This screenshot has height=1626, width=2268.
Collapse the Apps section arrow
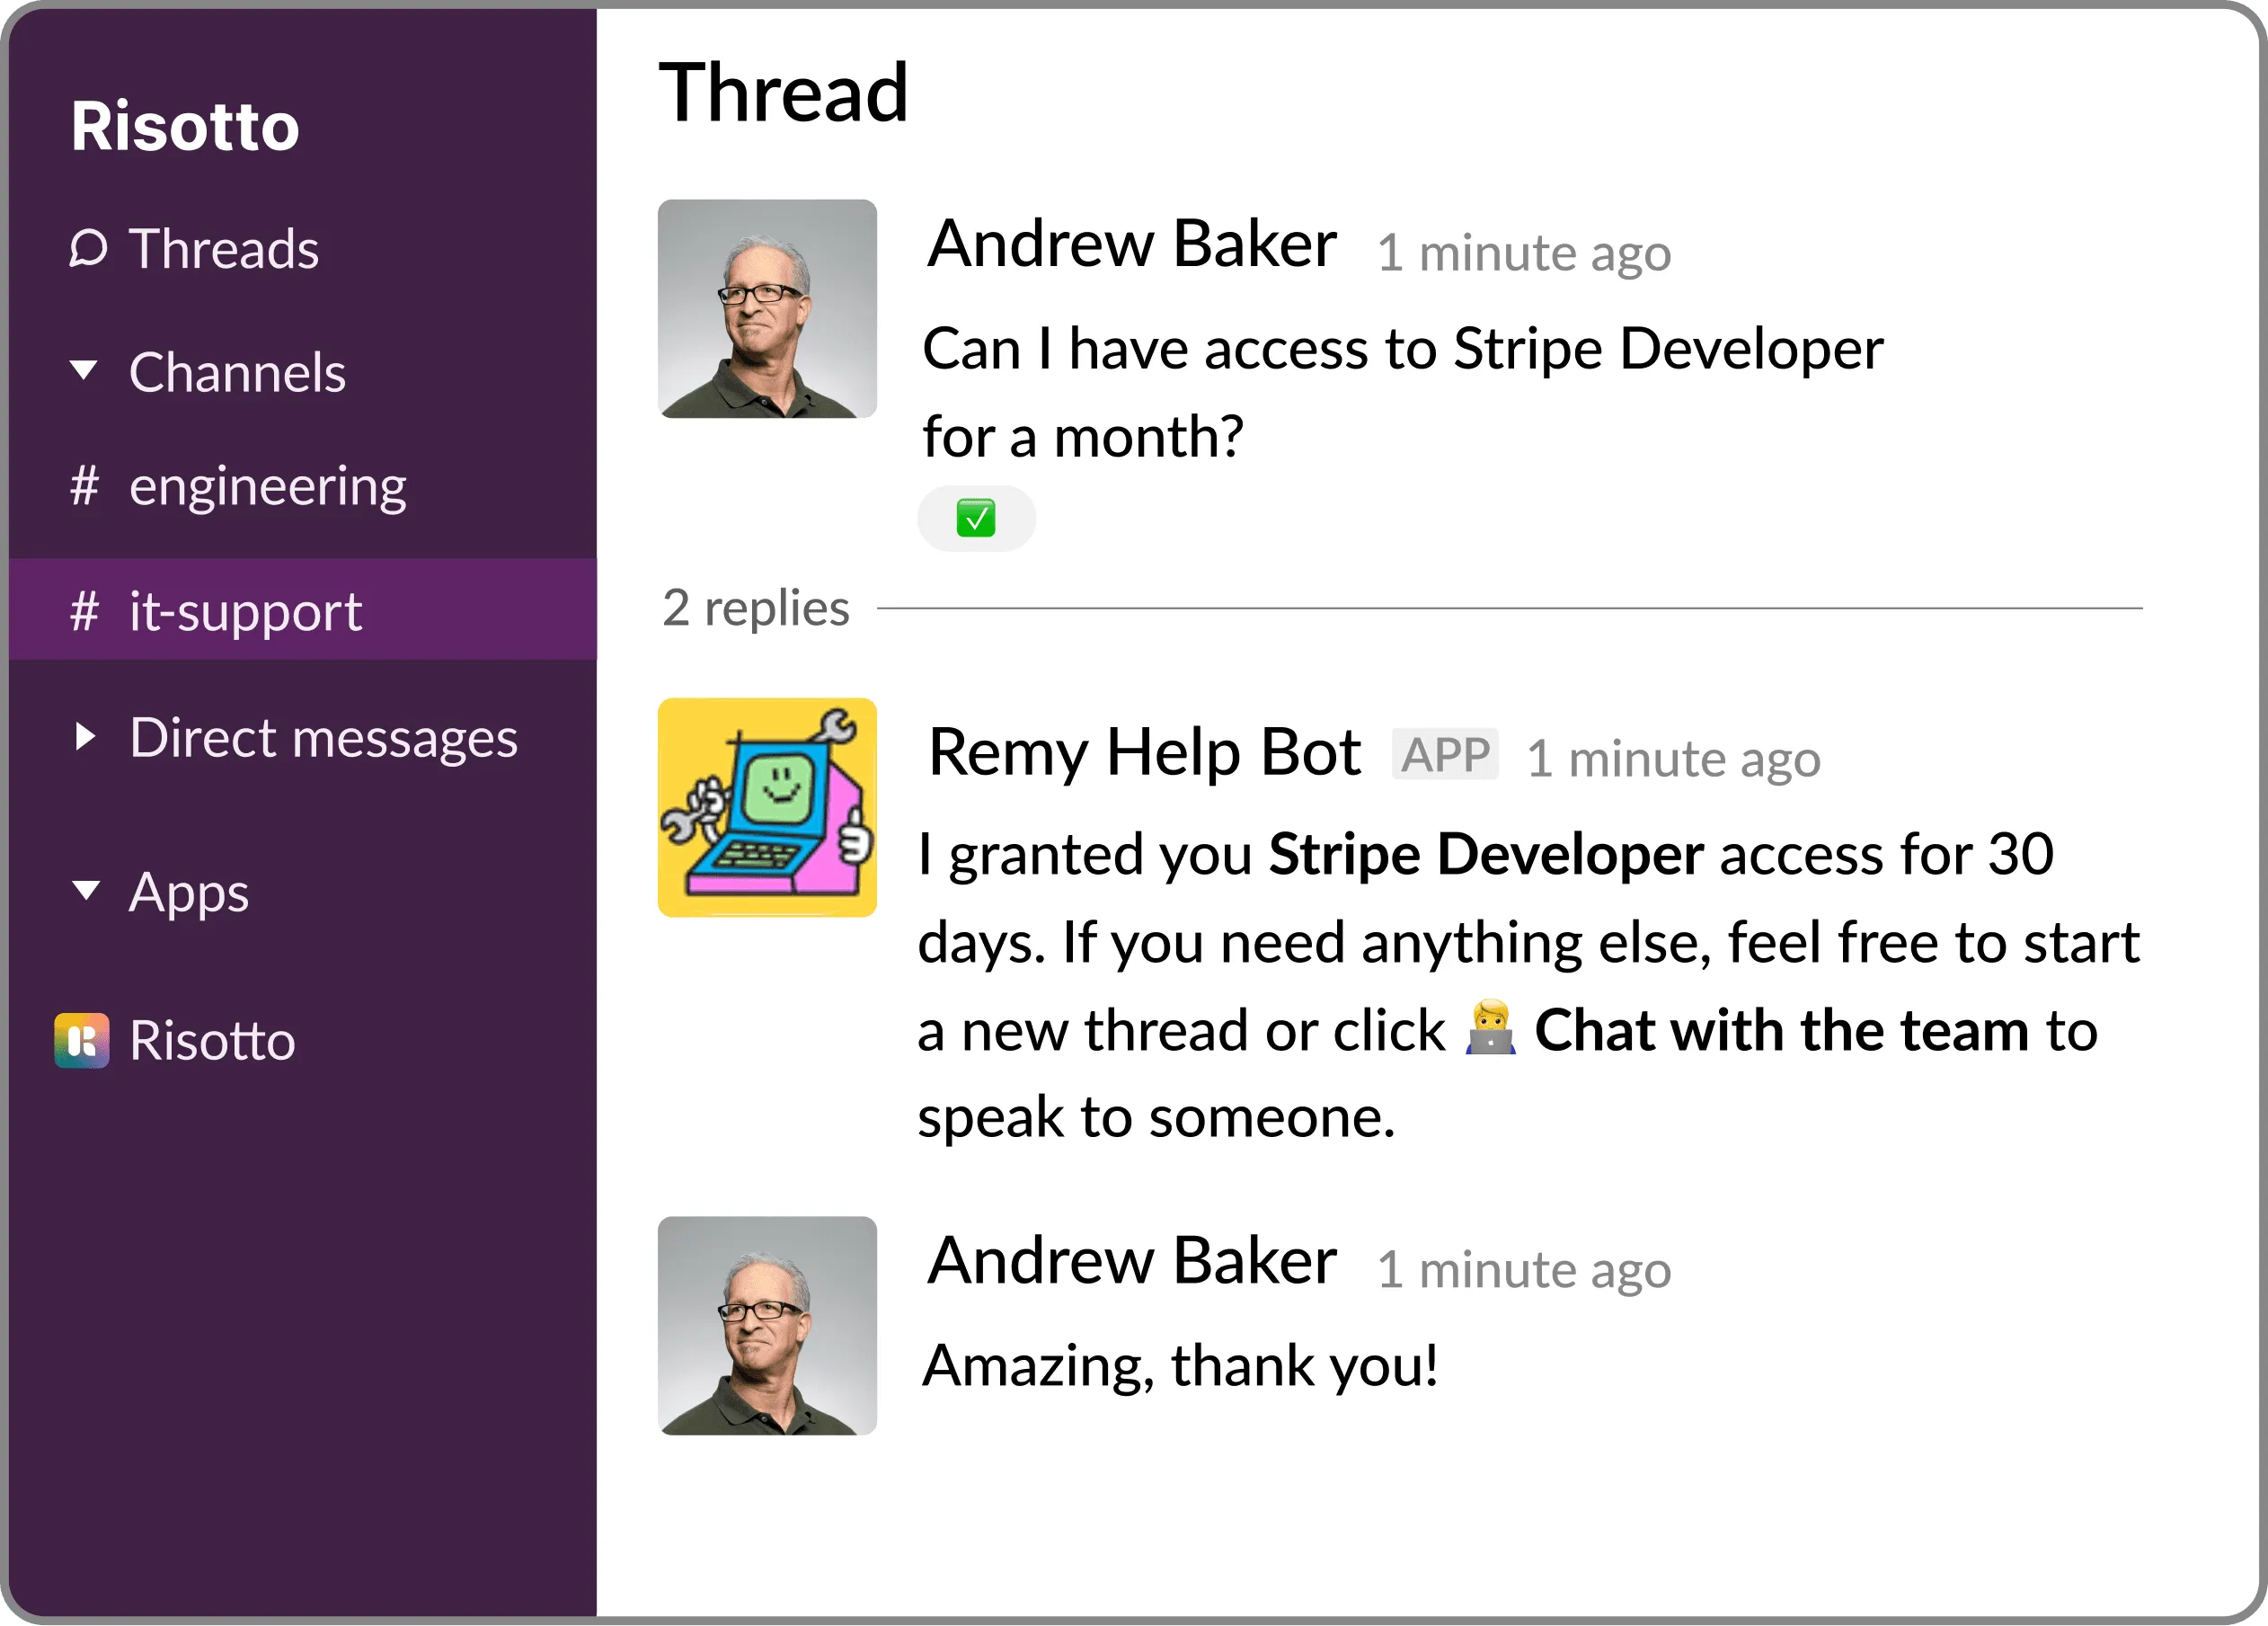click(x=87, y=890)
